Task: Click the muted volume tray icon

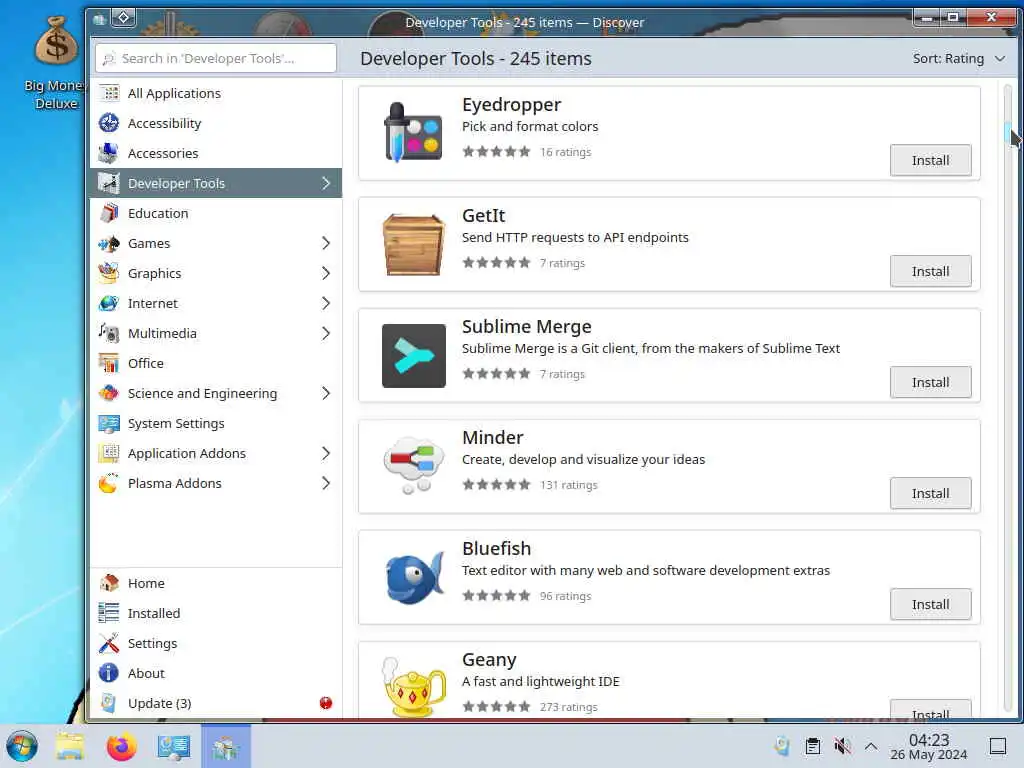Action: pyautogui.click(x=842, y=746)
